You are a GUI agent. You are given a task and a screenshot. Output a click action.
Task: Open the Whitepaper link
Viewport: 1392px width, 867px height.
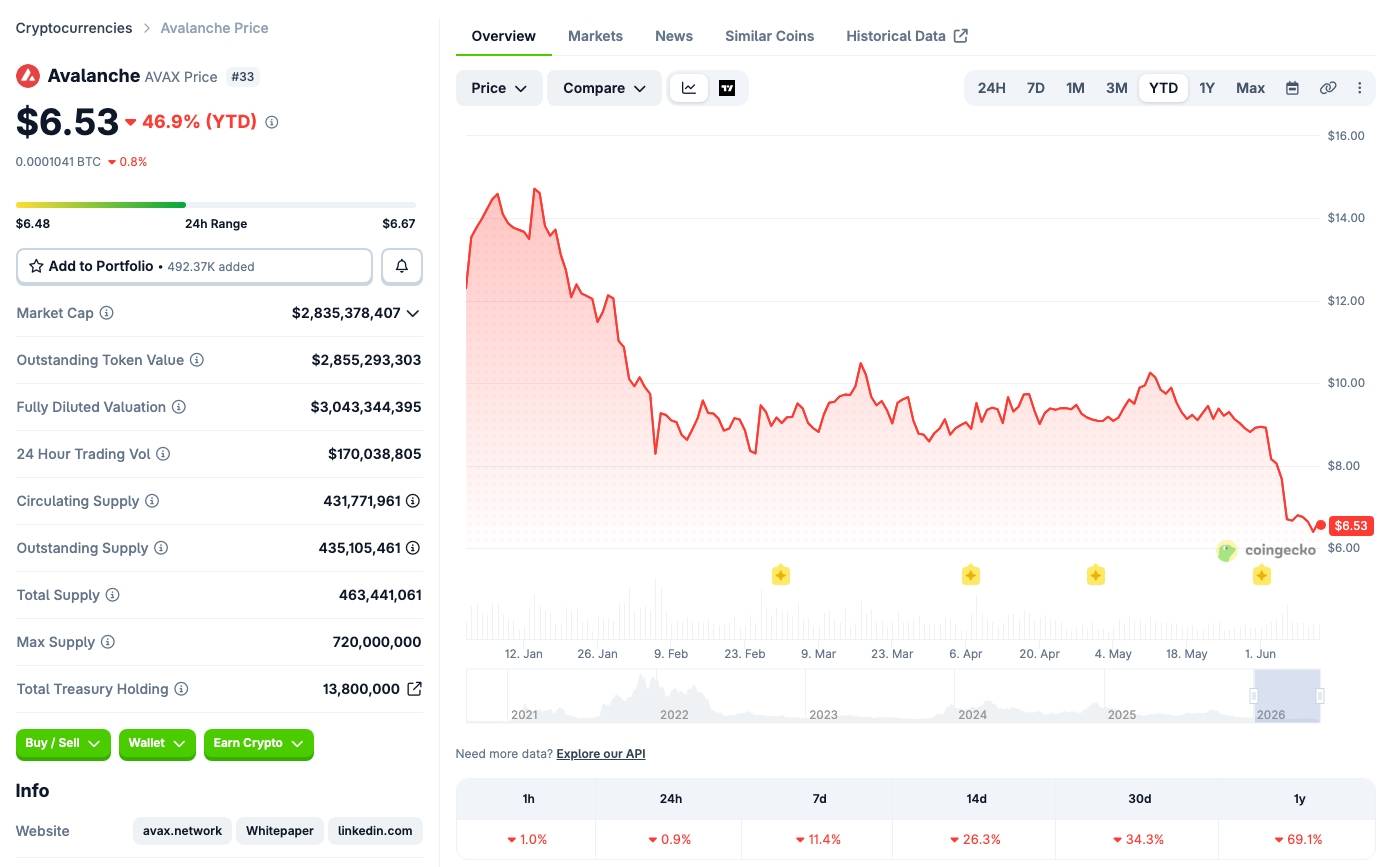pos(280,831)
